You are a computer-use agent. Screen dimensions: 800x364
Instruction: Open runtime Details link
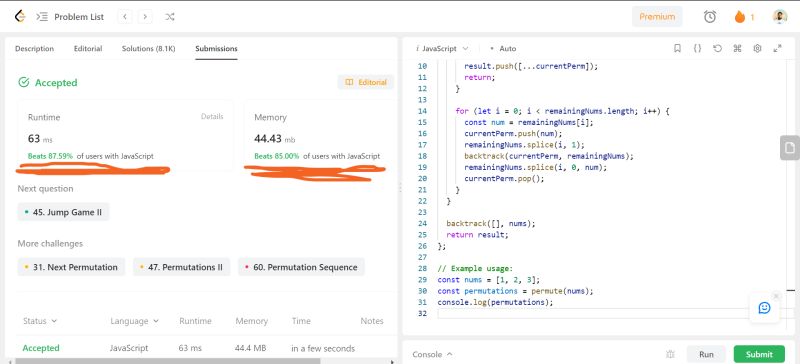click(212, 116)
